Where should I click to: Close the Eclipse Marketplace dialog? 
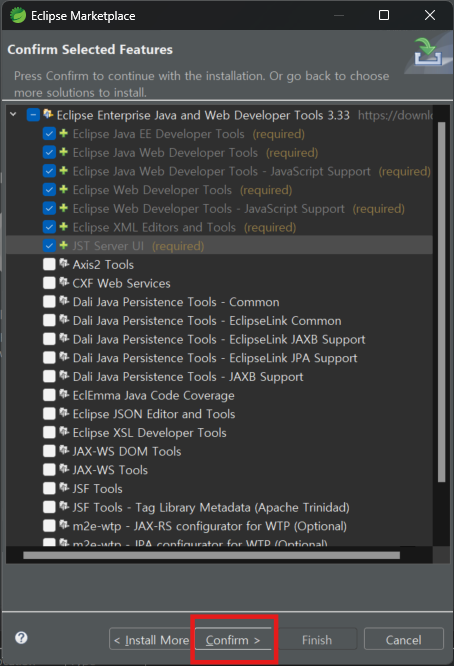tap(430, 15)
